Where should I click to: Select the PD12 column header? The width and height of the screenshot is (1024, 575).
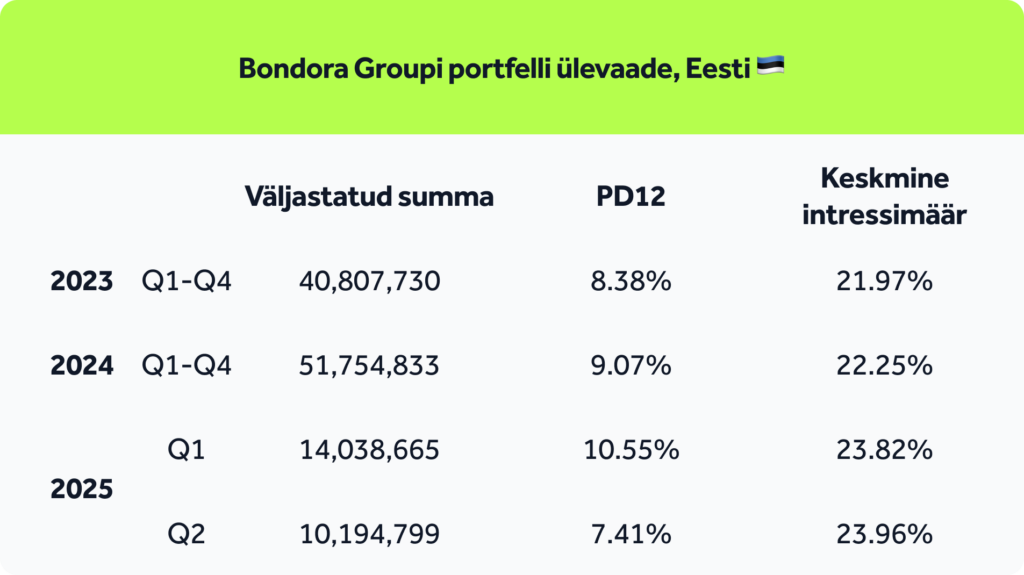[x=631, y=197]
